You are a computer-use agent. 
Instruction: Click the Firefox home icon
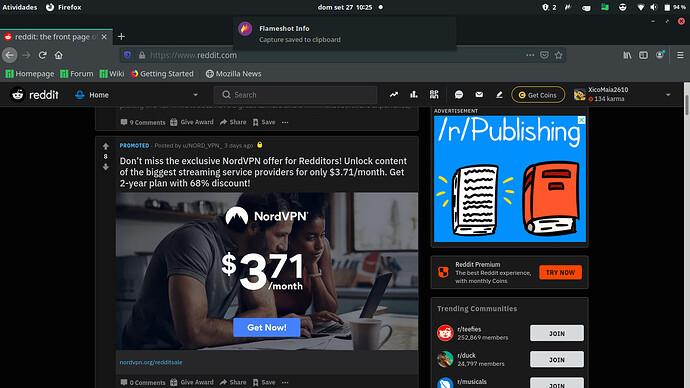pos(59,55)
